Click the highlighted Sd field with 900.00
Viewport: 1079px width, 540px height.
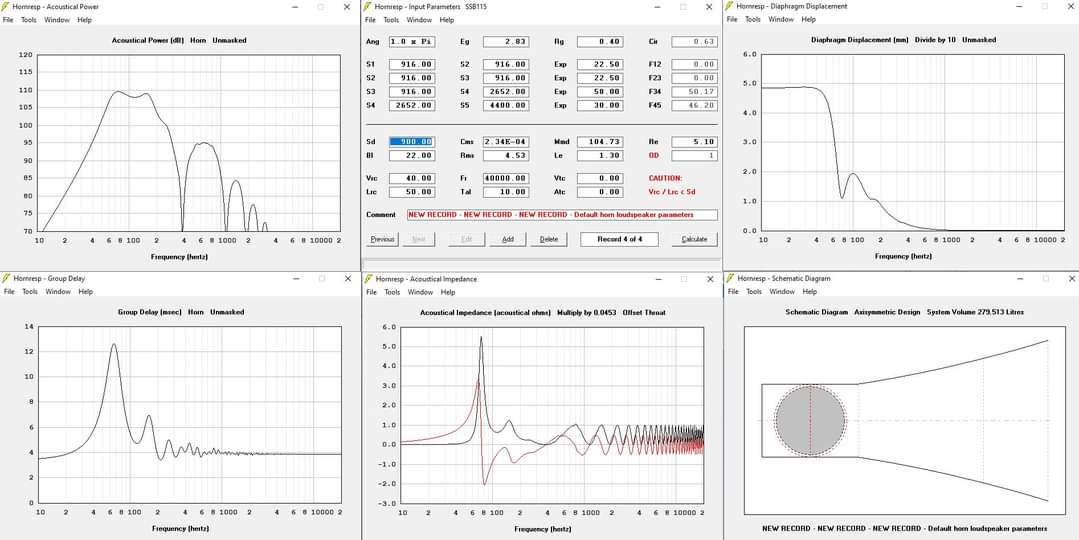(x=412, y=142)
